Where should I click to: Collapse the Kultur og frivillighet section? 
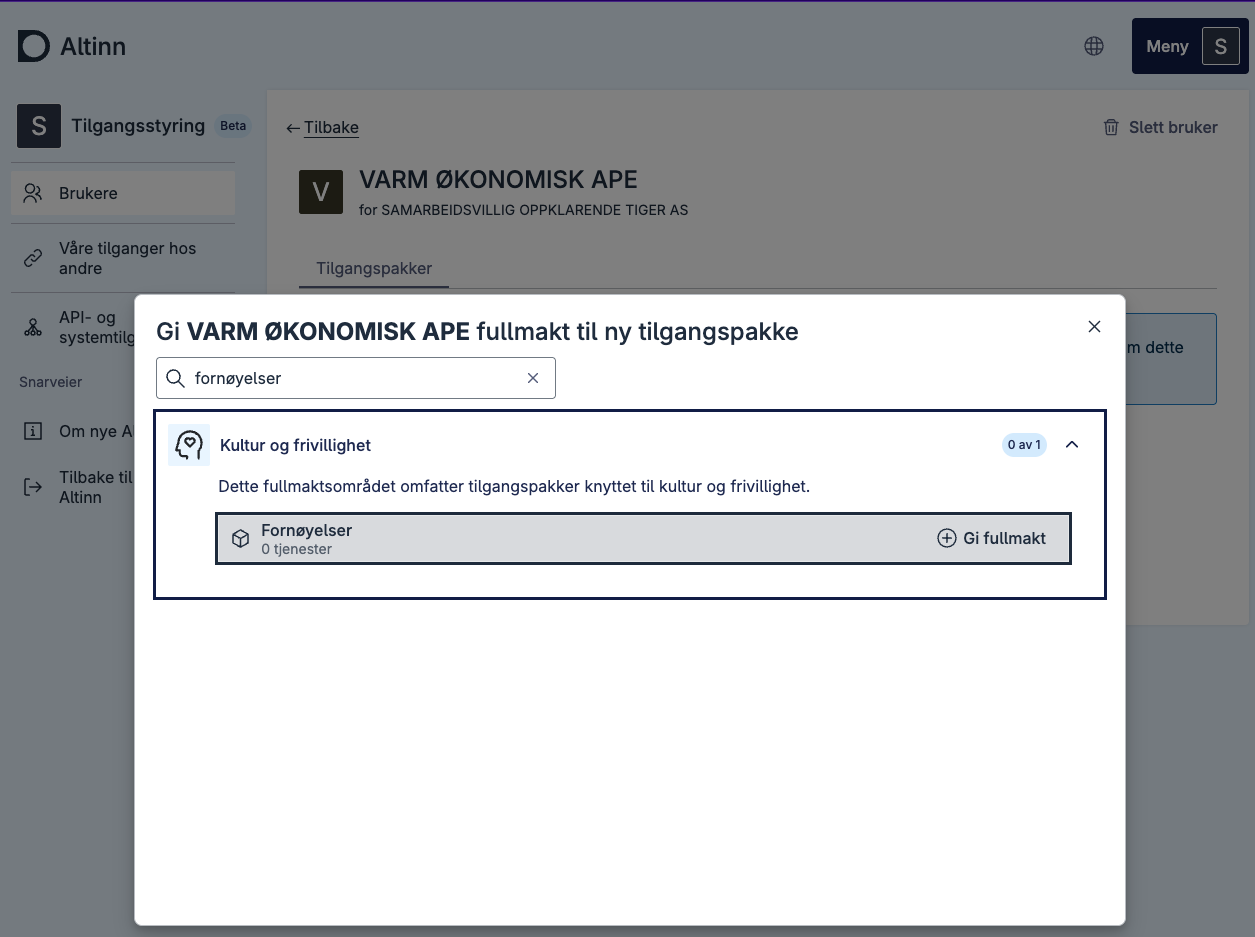(x=1072, y=444)
